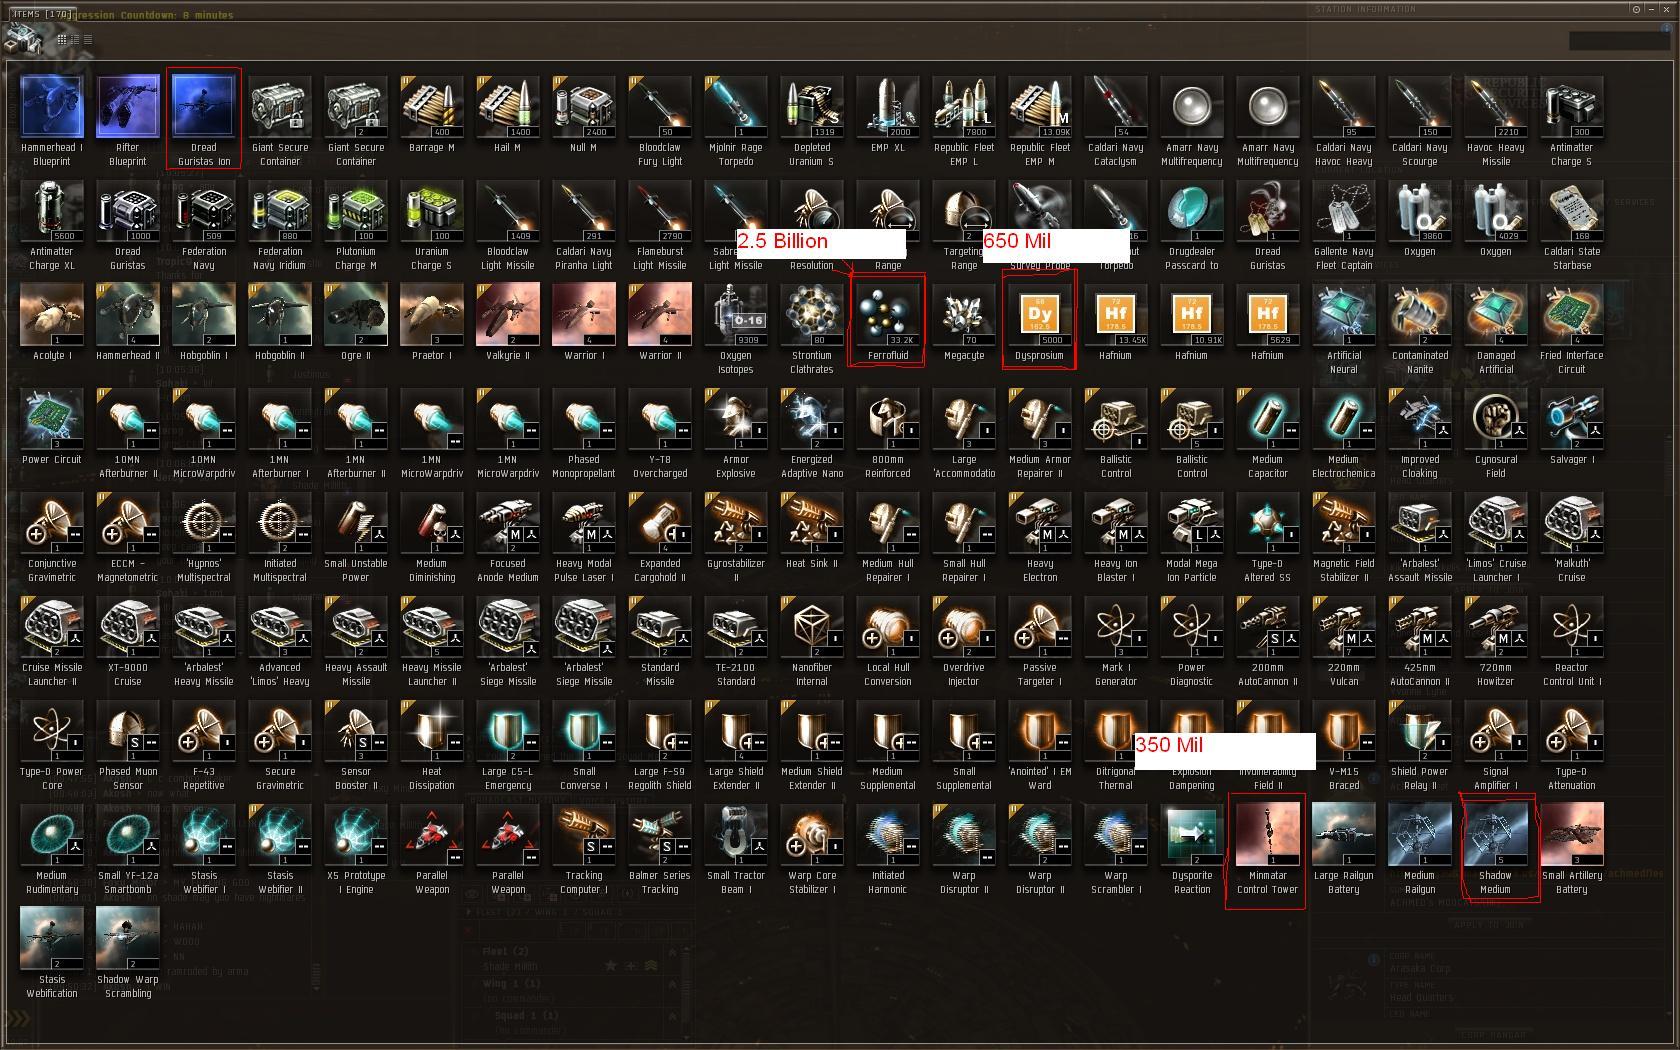Switch item view to icons mode
The height and width of the screenshot is (1050, 1680).
tap(62, 40)
